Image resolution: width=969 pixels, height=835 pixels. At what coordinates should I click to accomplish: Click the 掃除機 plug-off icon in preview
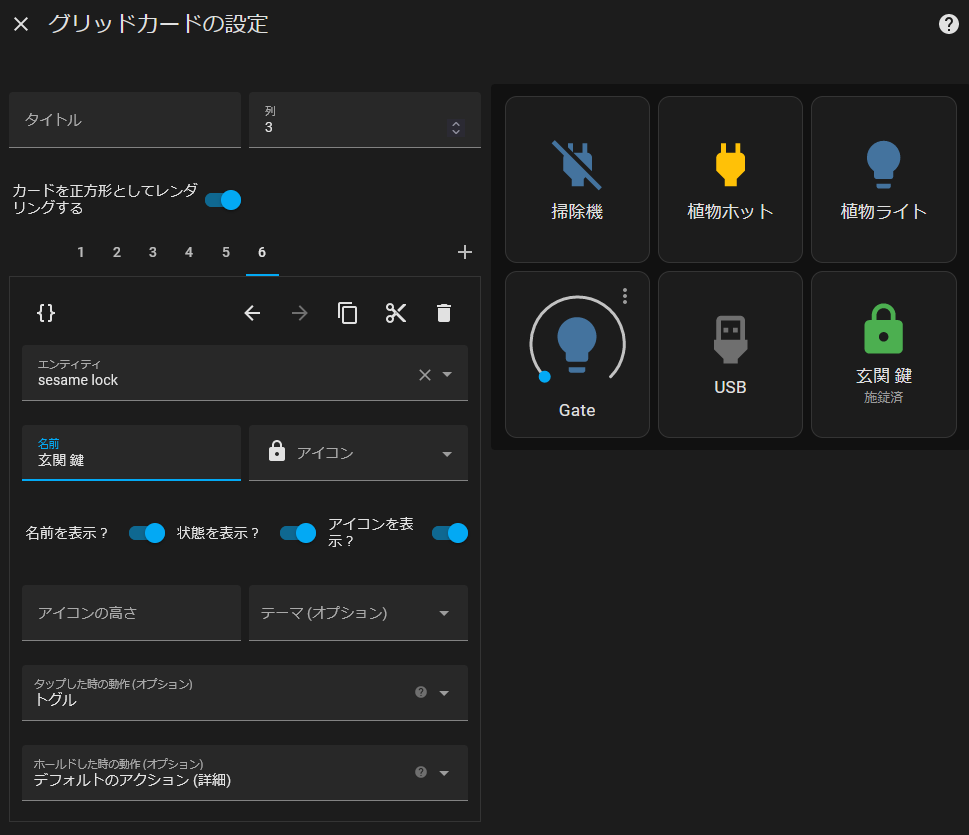pyautogui.click(x=577, y=164)
